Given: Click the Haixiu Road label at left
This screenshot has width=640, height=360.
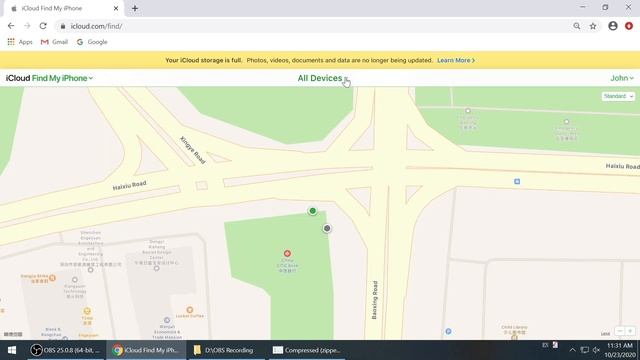Looking at the screenshot, I should click(129, 185).
